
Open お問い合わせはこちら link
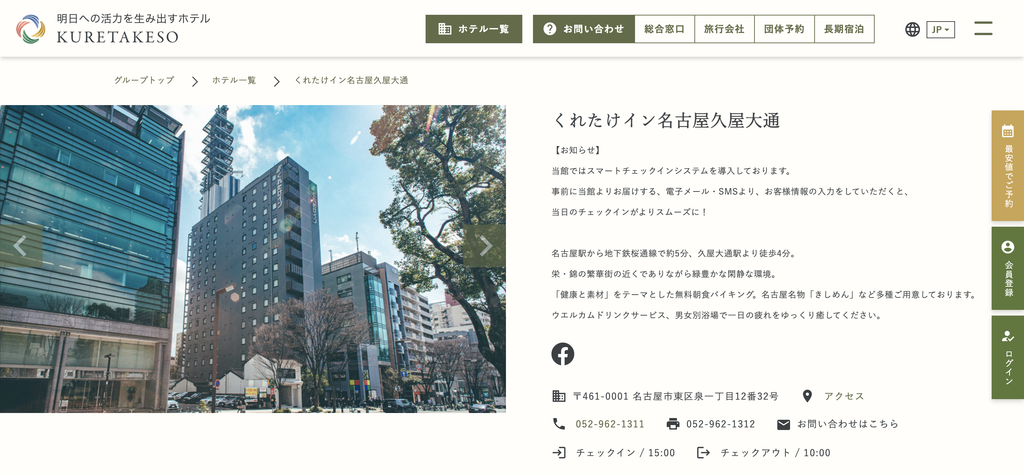[x=848, y=424]
